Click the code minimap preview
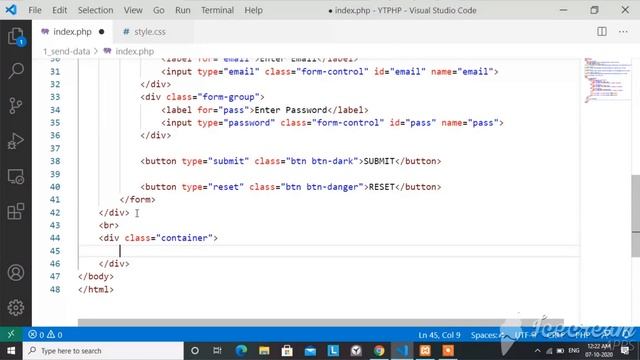Image resolution: width=640 pixels, height=360 pixels. (x=606, y=80)
